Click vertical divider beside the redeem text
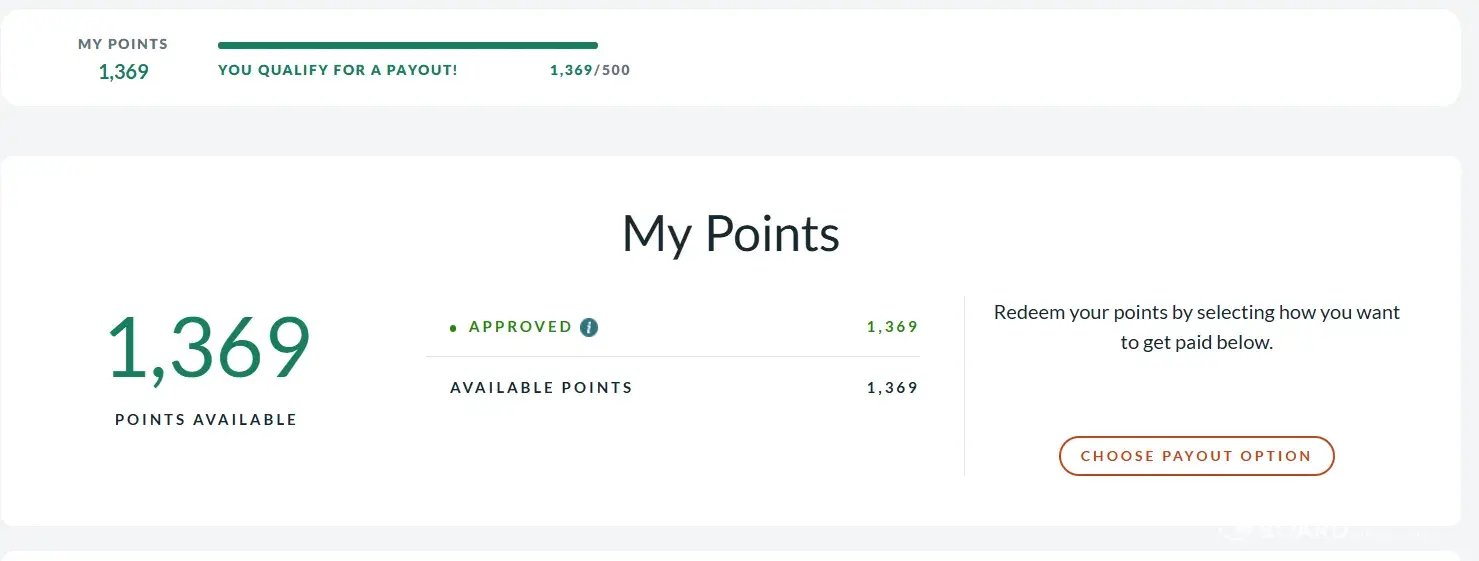 (x=964, y=386)
